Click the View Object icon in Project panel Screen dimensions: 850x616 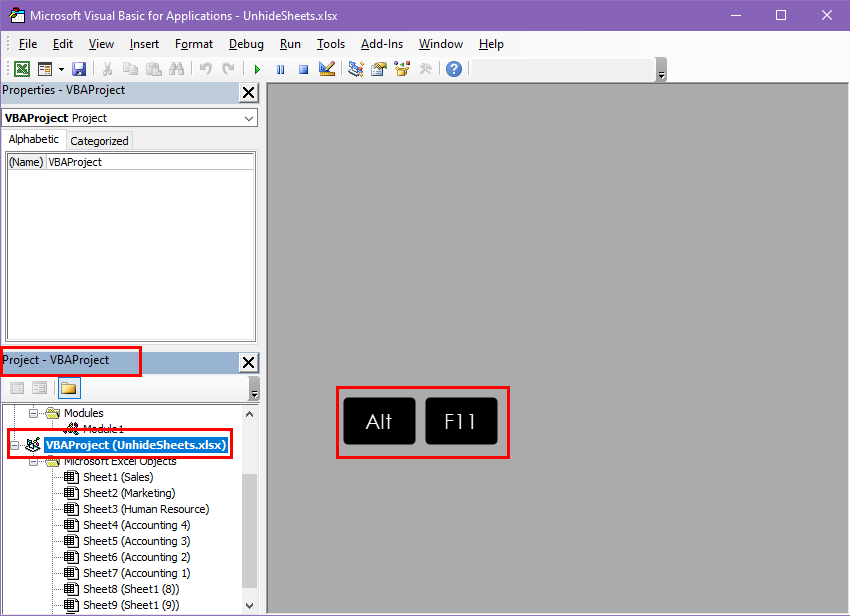click(40, 388)
